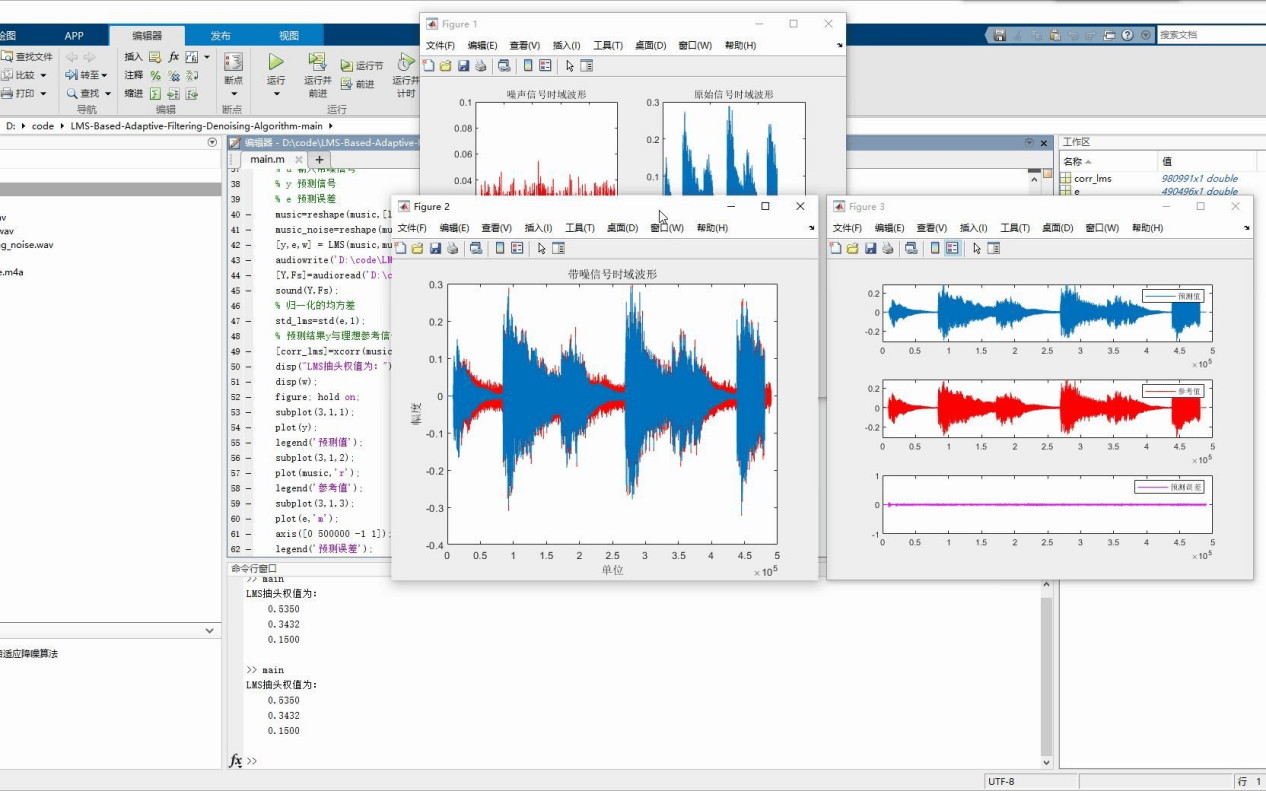Click the search documentation input field
The height and width of the screenshot is (791, 1266).
1208,34
